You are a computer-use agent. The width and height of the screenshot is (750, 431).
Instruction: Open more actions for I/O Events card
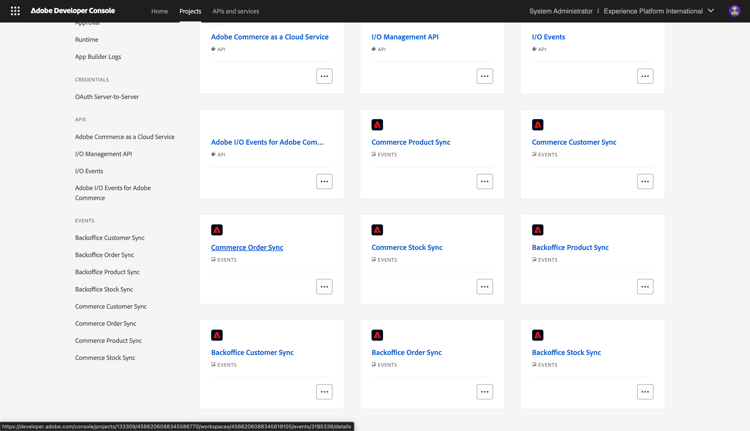[x=645, y=76]
